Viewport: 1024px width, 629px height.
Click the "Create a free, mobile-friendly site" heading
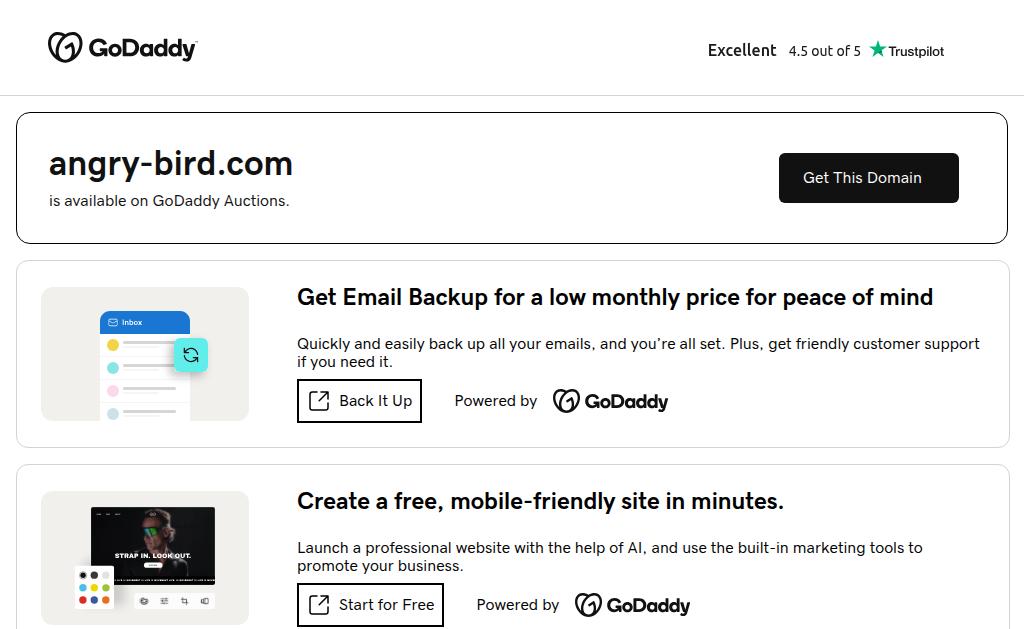click(x=540, y=501)
